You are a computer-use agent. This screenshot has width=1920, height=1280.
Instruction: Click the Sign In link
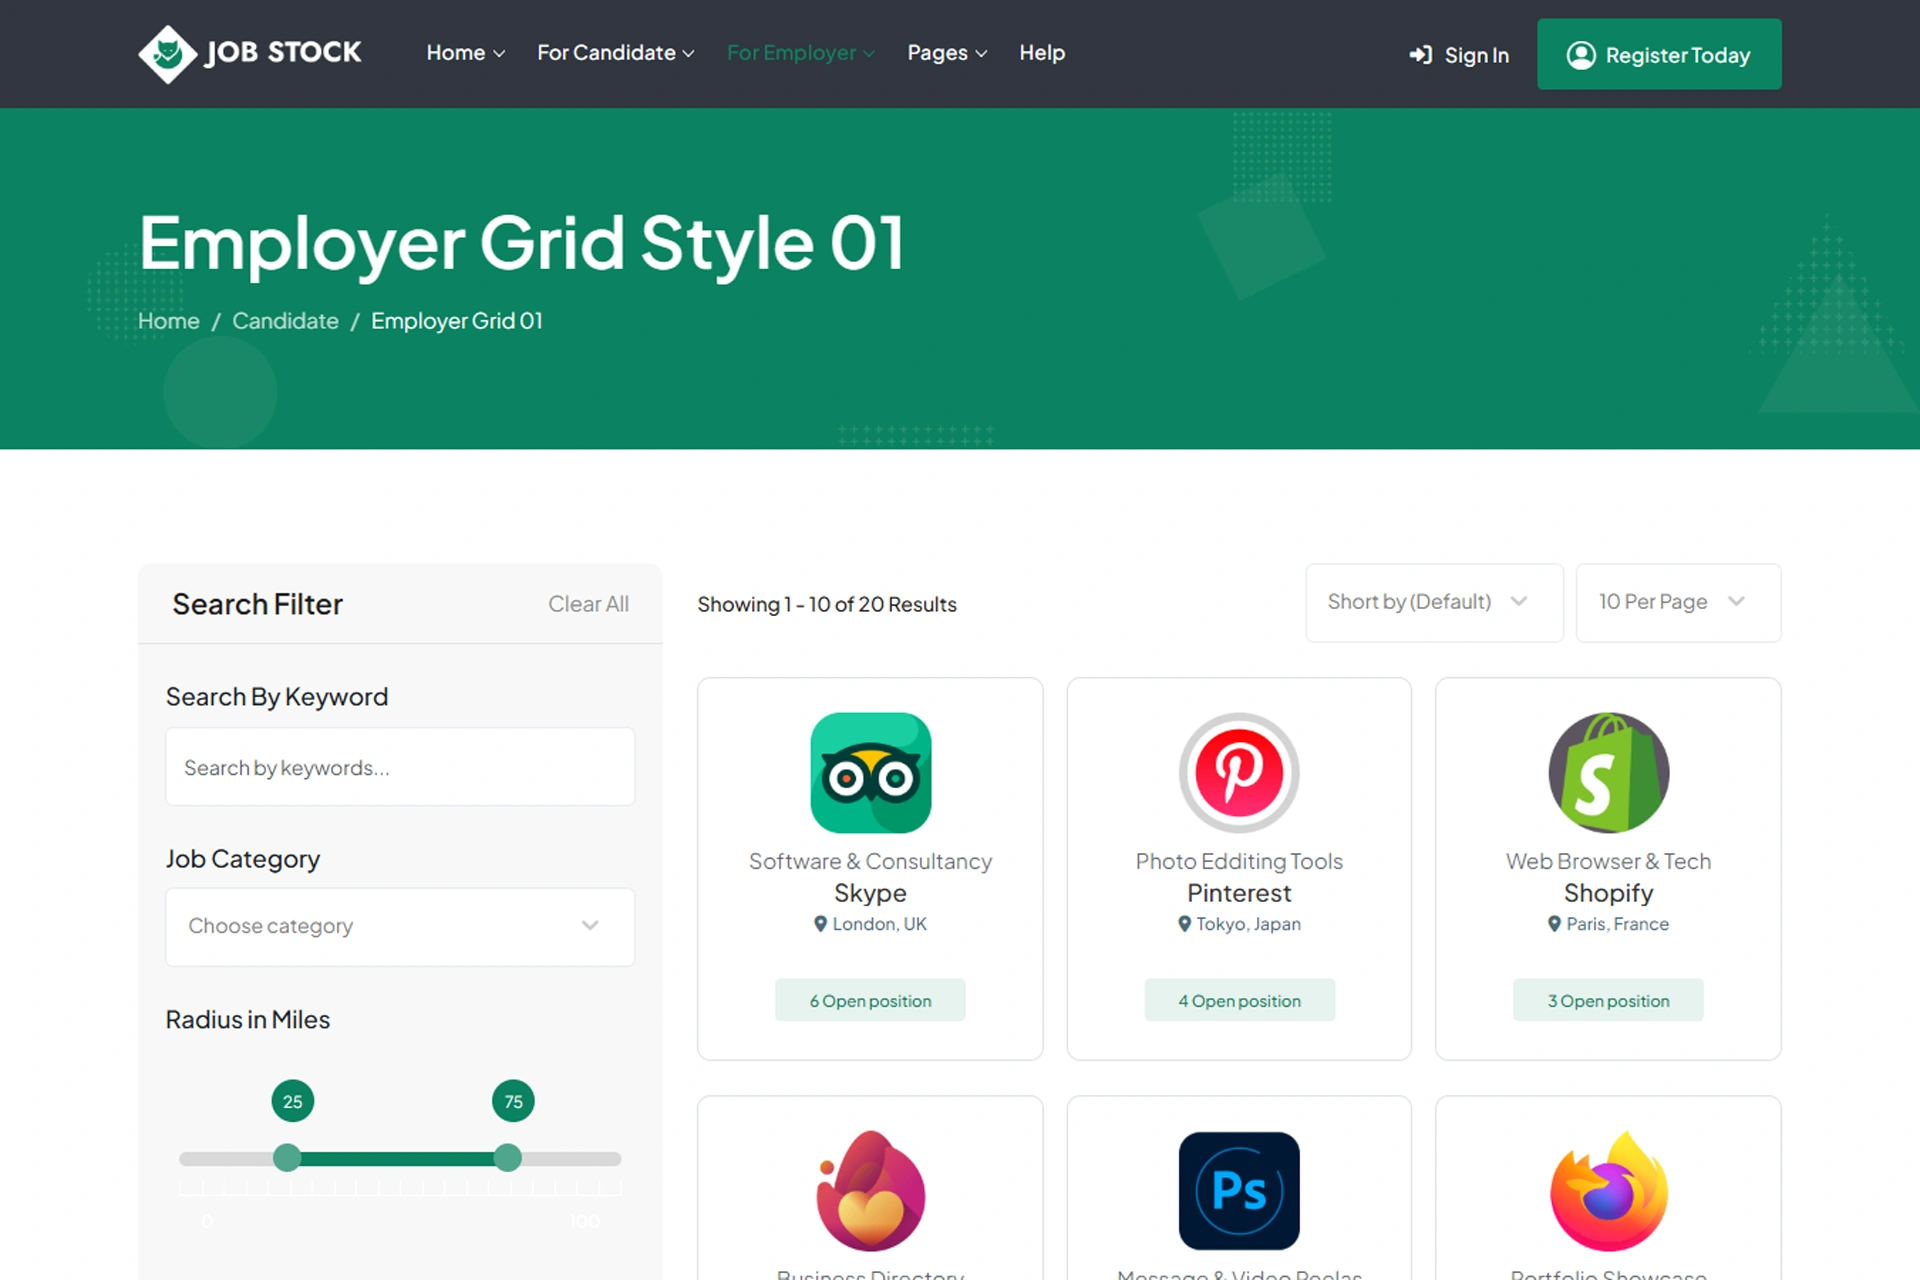point(1459,55)
